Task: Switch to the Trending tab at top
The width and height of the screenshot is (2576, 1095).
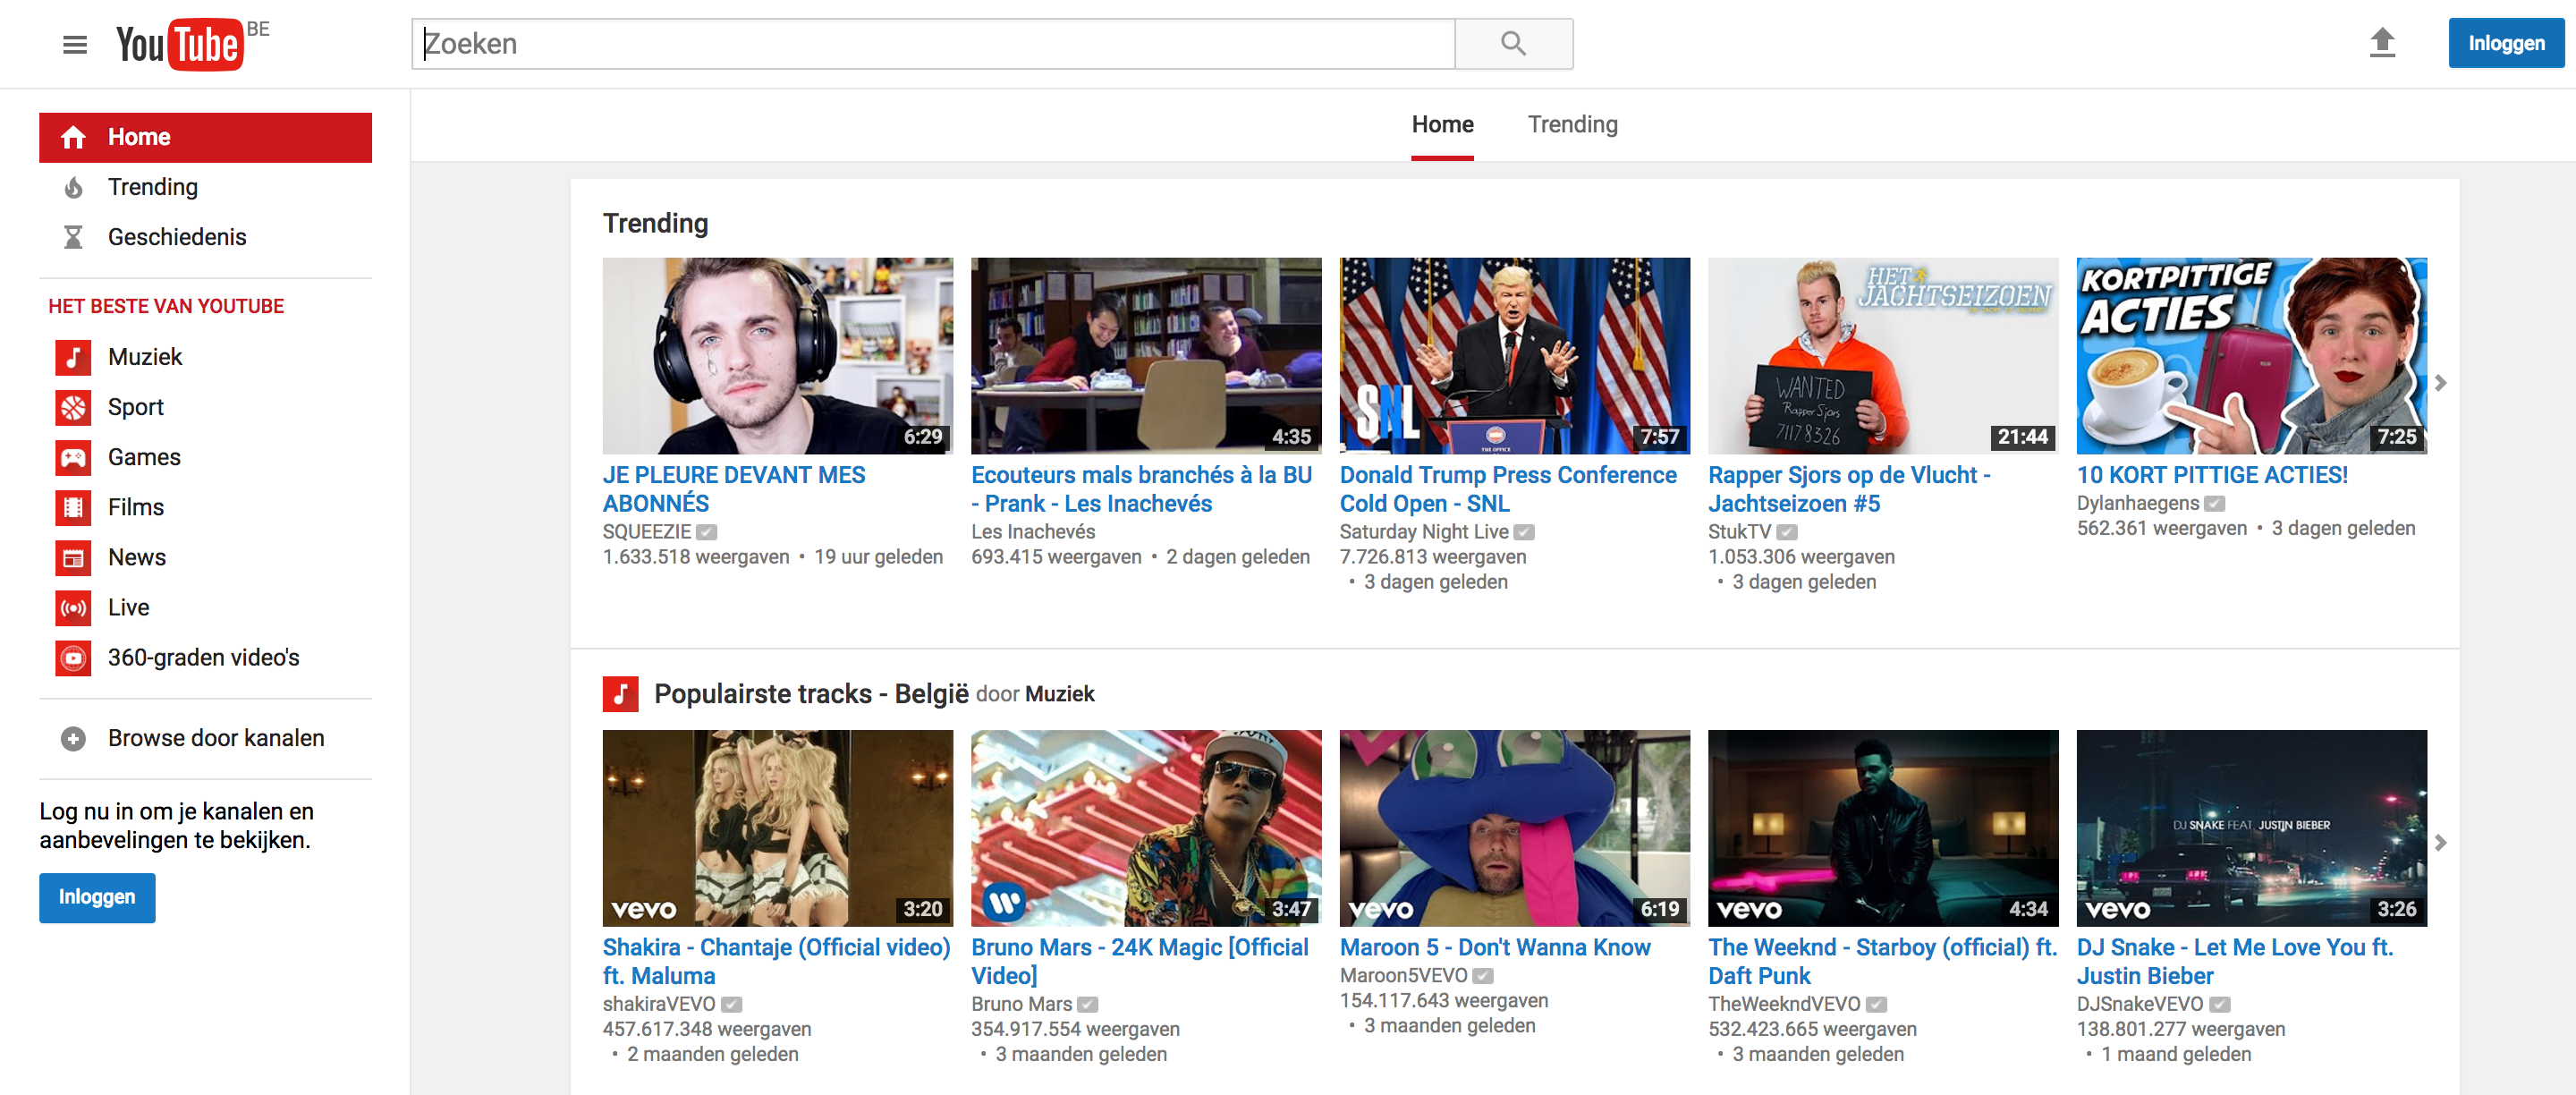Action: tap(1572, 125)
